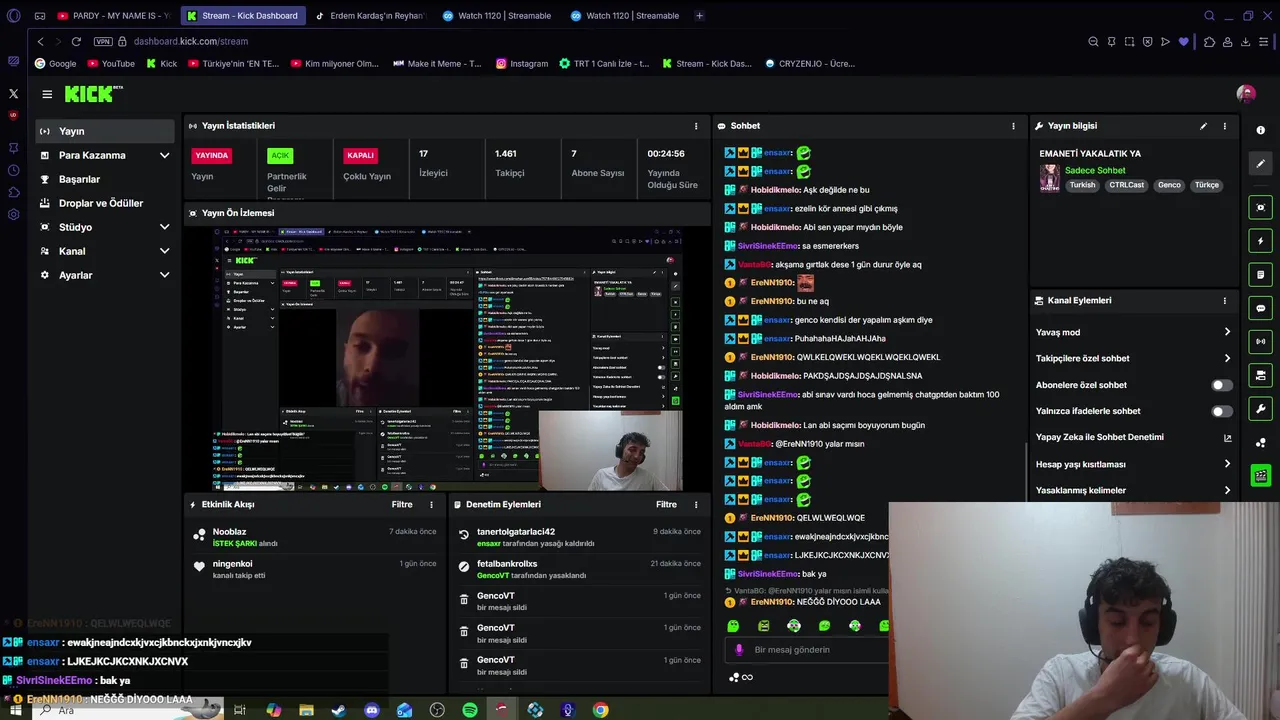This screenshot has height=720, width=1280.
Task: Open OBS Studio from the taskbar
Action: tap(437, 710)
